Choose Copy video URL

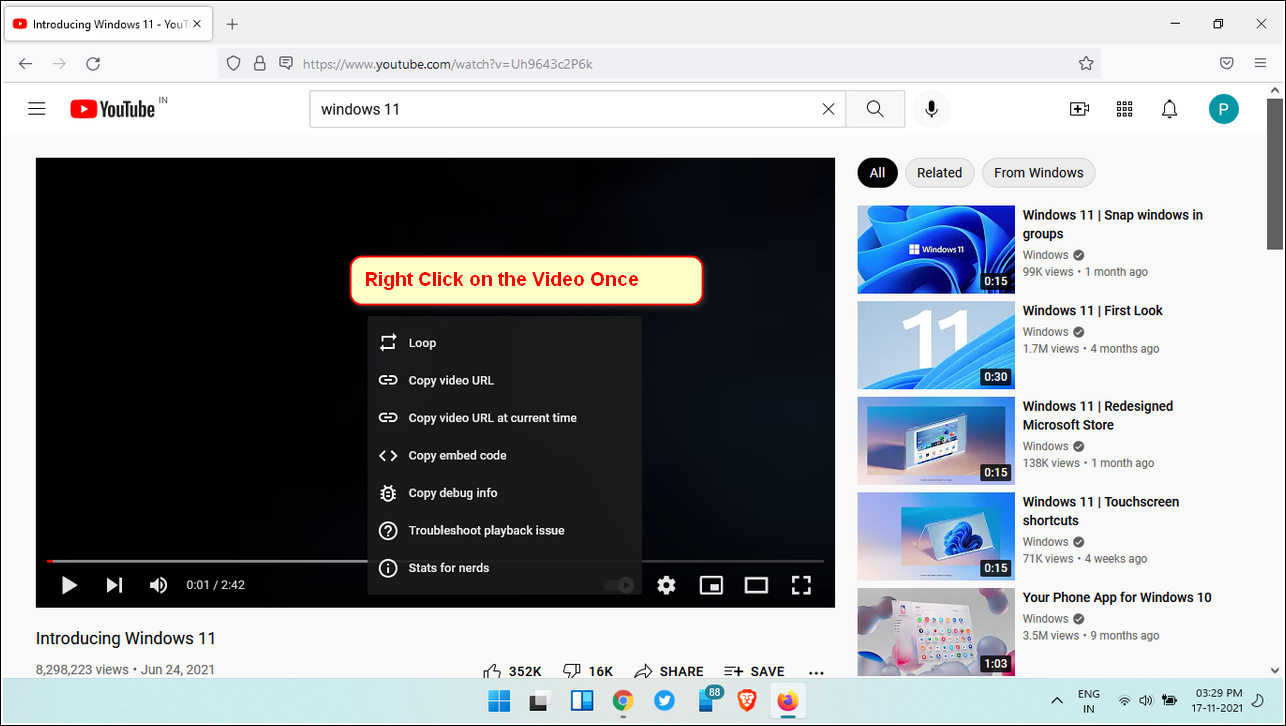(x=504, y=380)
